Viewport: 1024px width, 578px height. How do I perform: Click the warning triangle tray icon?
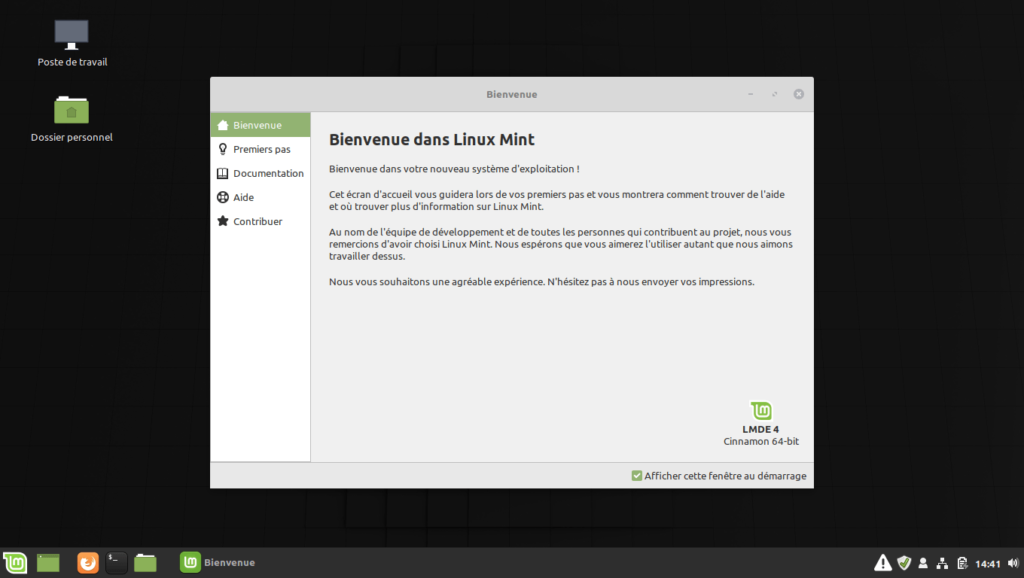(883, 563)
